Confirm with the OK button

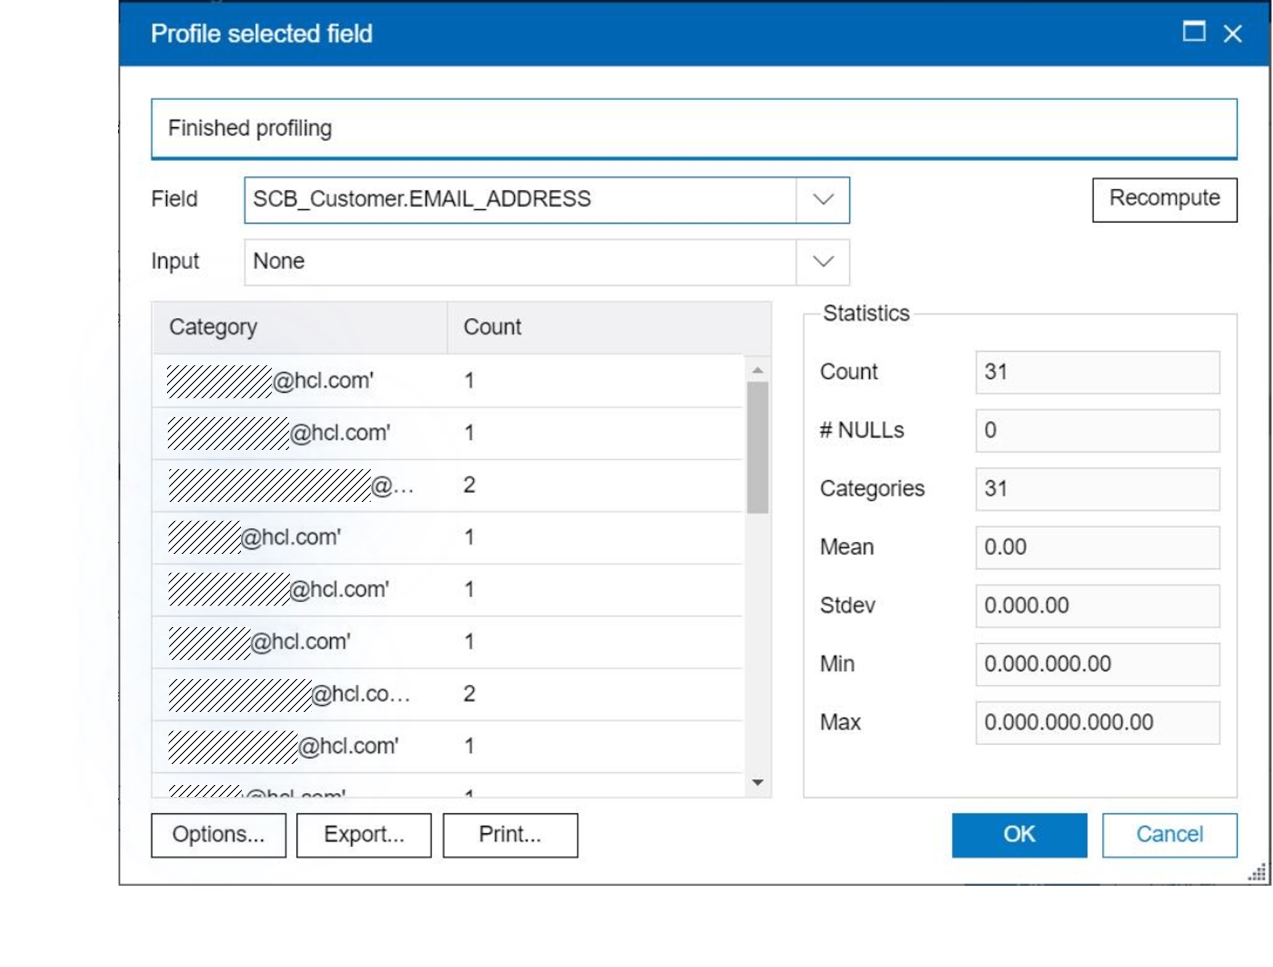click(1019, 835)
